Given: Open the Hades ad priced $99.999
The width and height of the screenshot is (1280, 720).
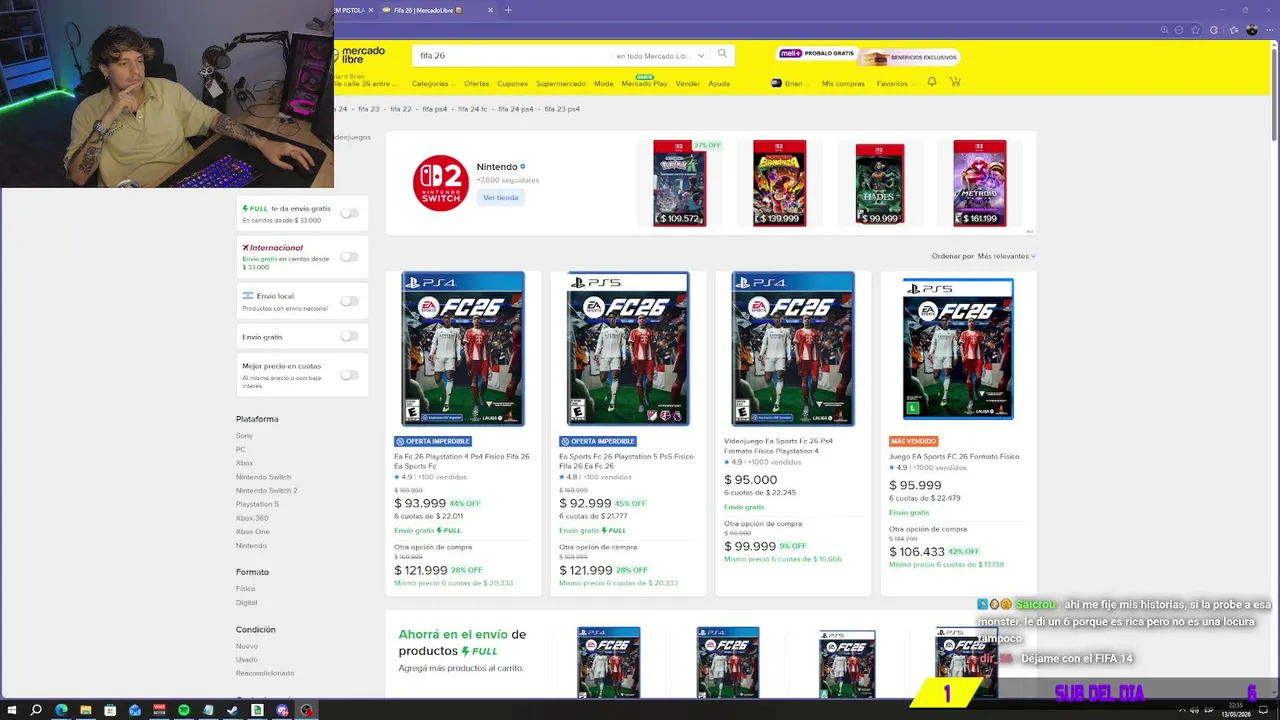Looking at the screenshot, I should coord(880,184).
